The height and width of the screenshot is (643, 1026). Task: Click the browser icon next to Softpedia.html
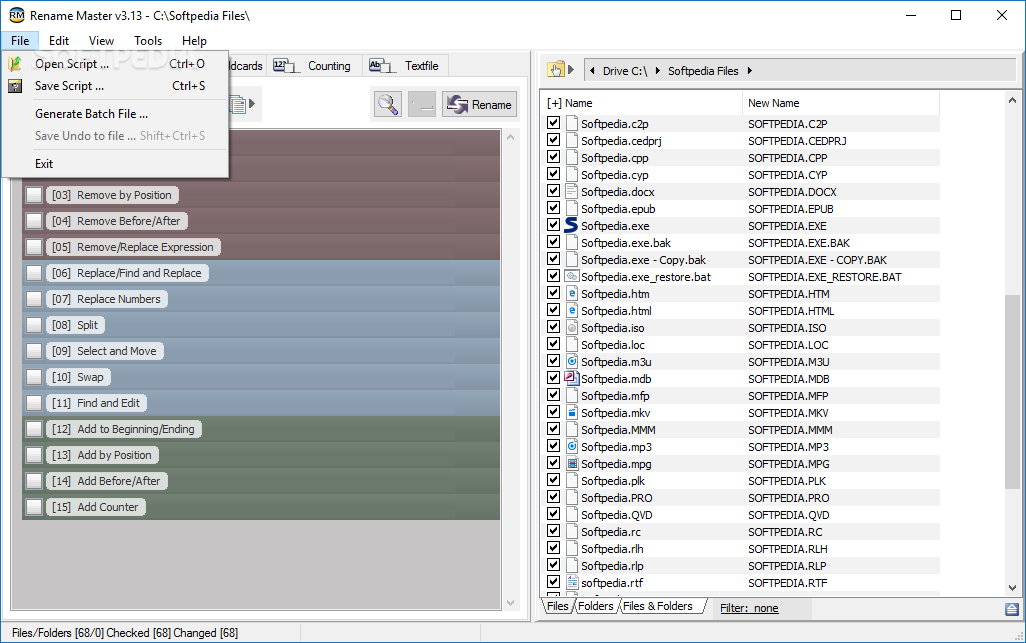[571, 311]
